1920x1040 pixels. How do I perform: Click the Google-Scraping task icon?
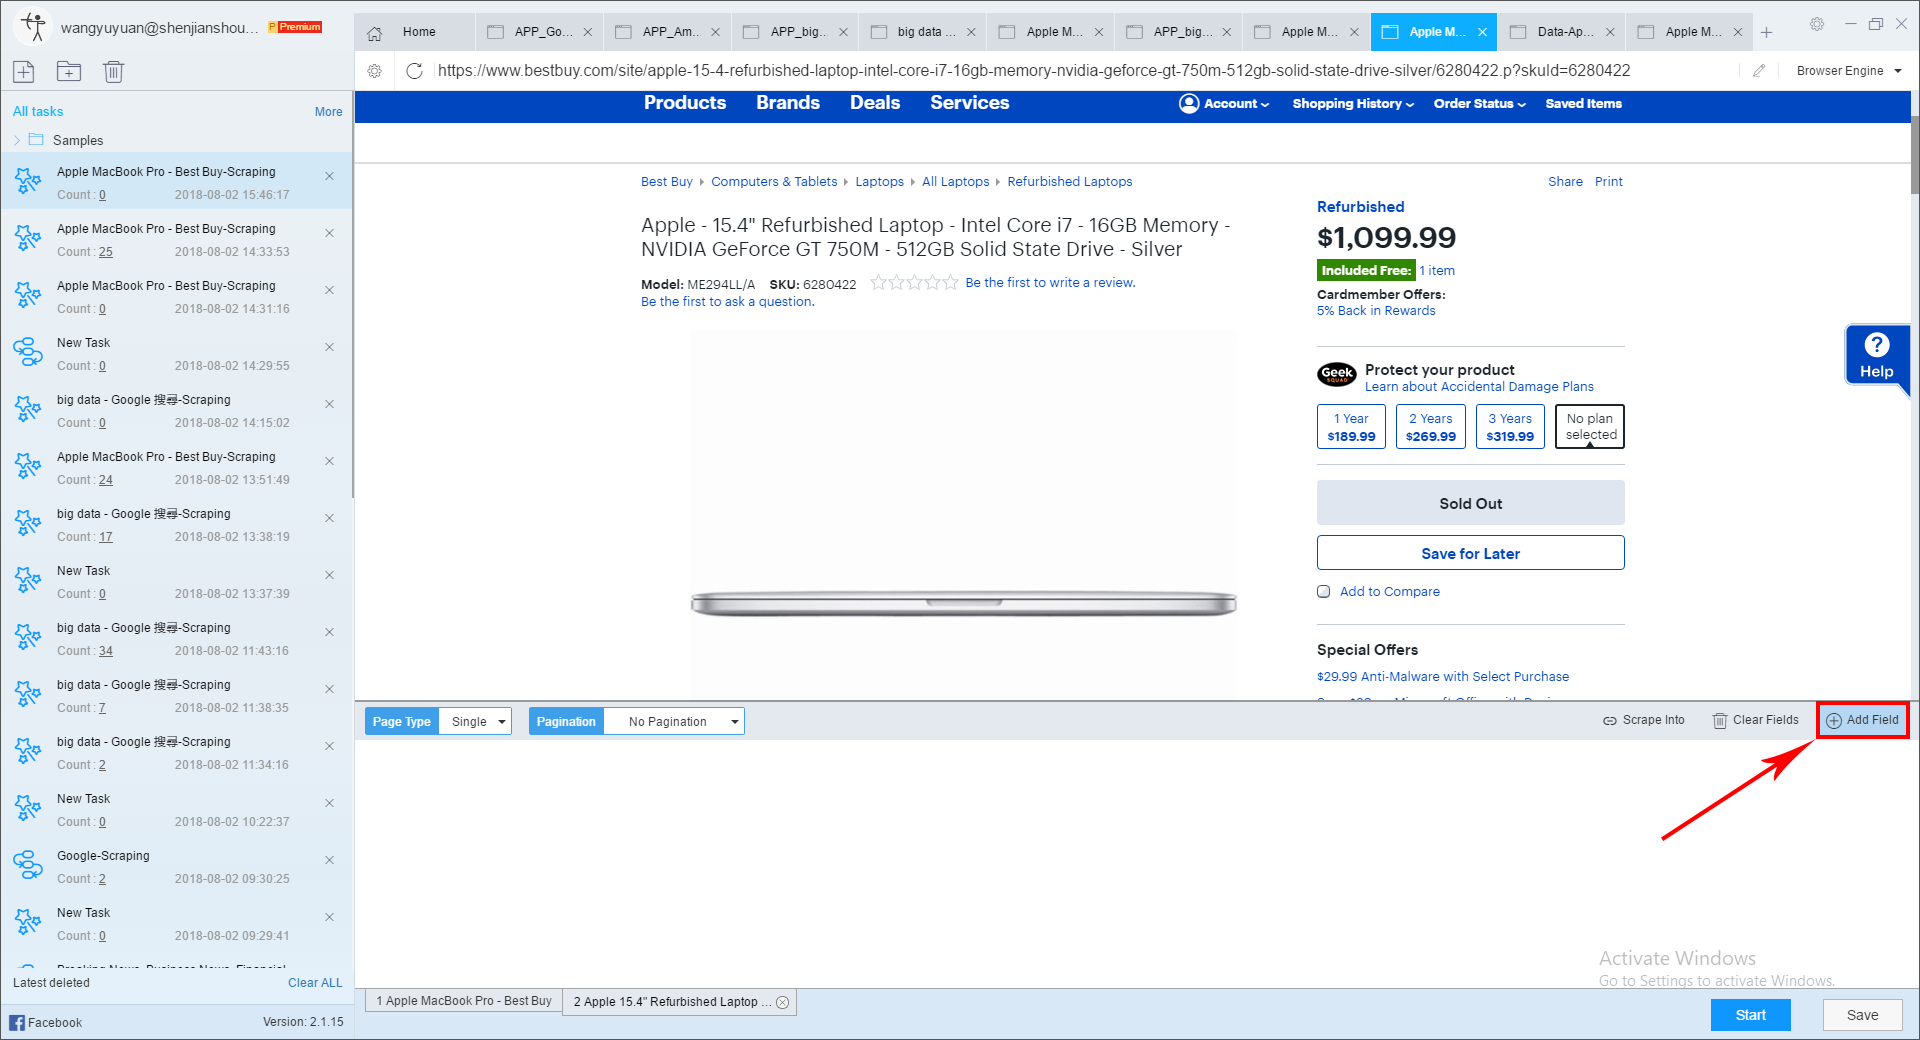coord(28,865)
